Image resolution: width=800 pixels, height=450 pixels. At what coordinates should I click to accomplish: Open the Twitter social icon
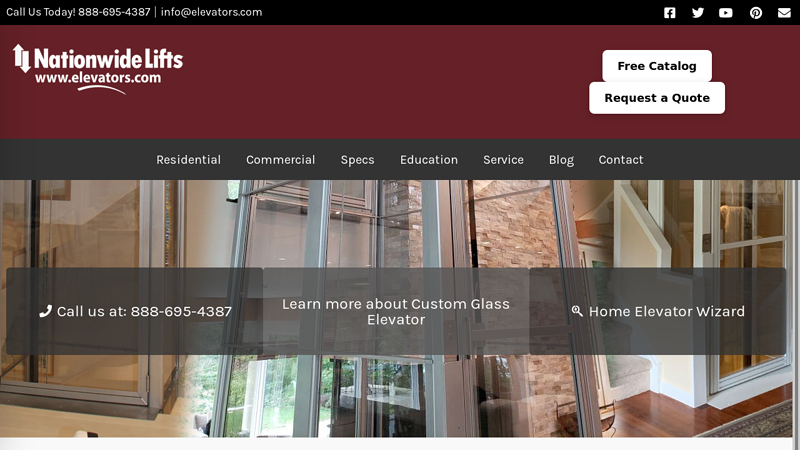coord(697,13)
